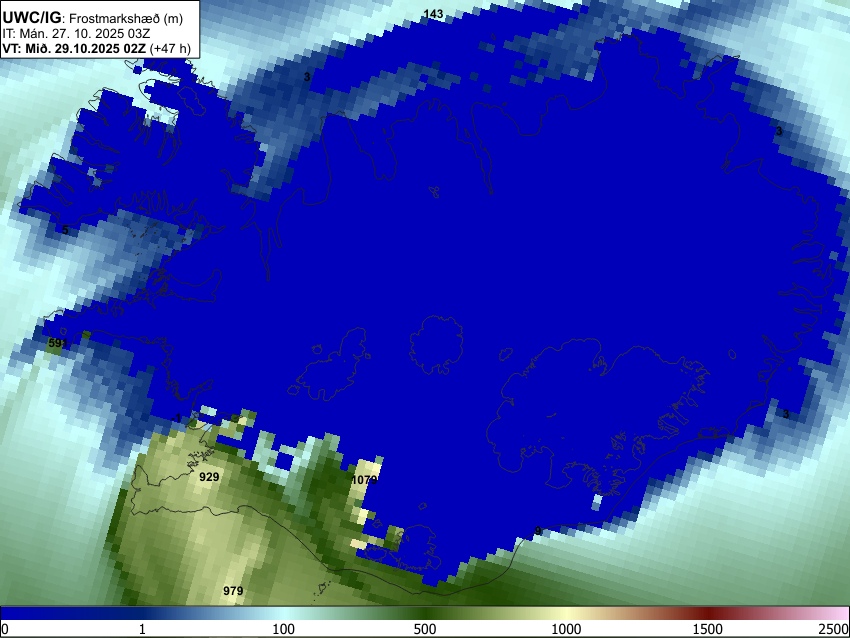Pick the map value label 1079

364,480
